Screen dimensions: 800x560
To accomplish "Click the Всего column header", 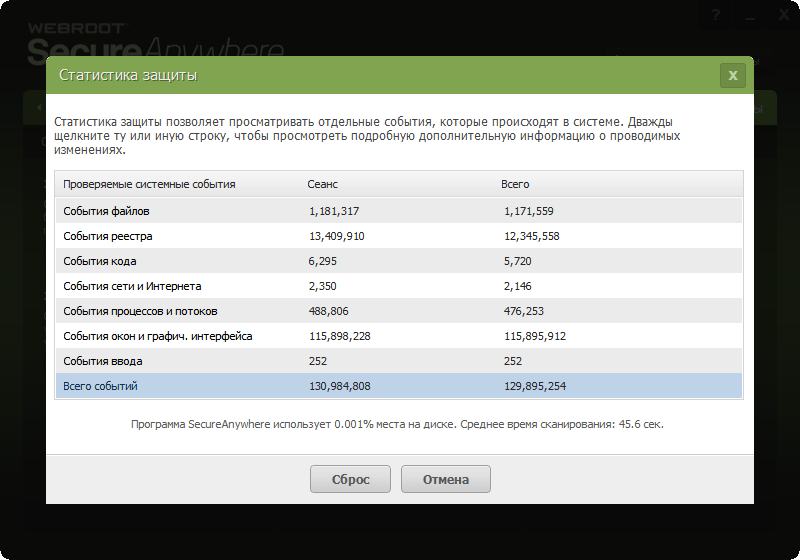I will pyautogui.click(x=515, y=184).
